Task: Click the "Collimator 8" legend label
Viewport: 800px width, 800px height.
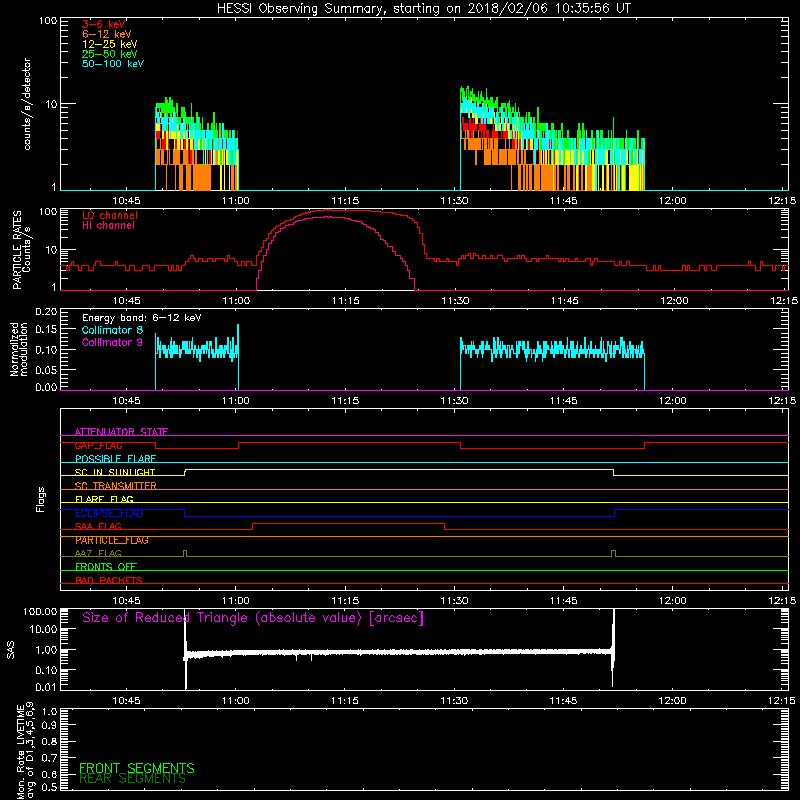Action: (112, 330)
